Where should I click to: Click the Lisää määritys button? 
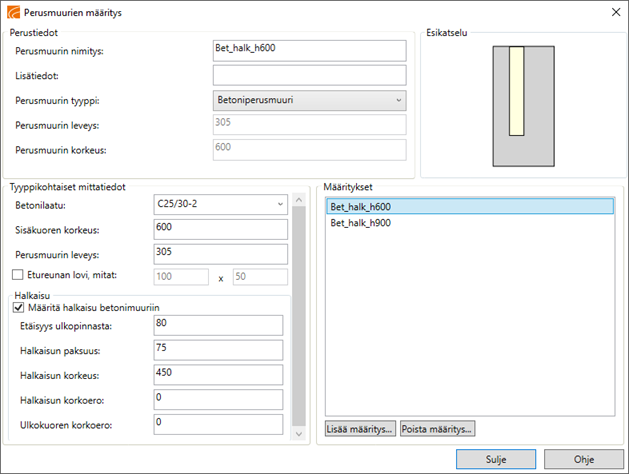[x=361, y=429]
